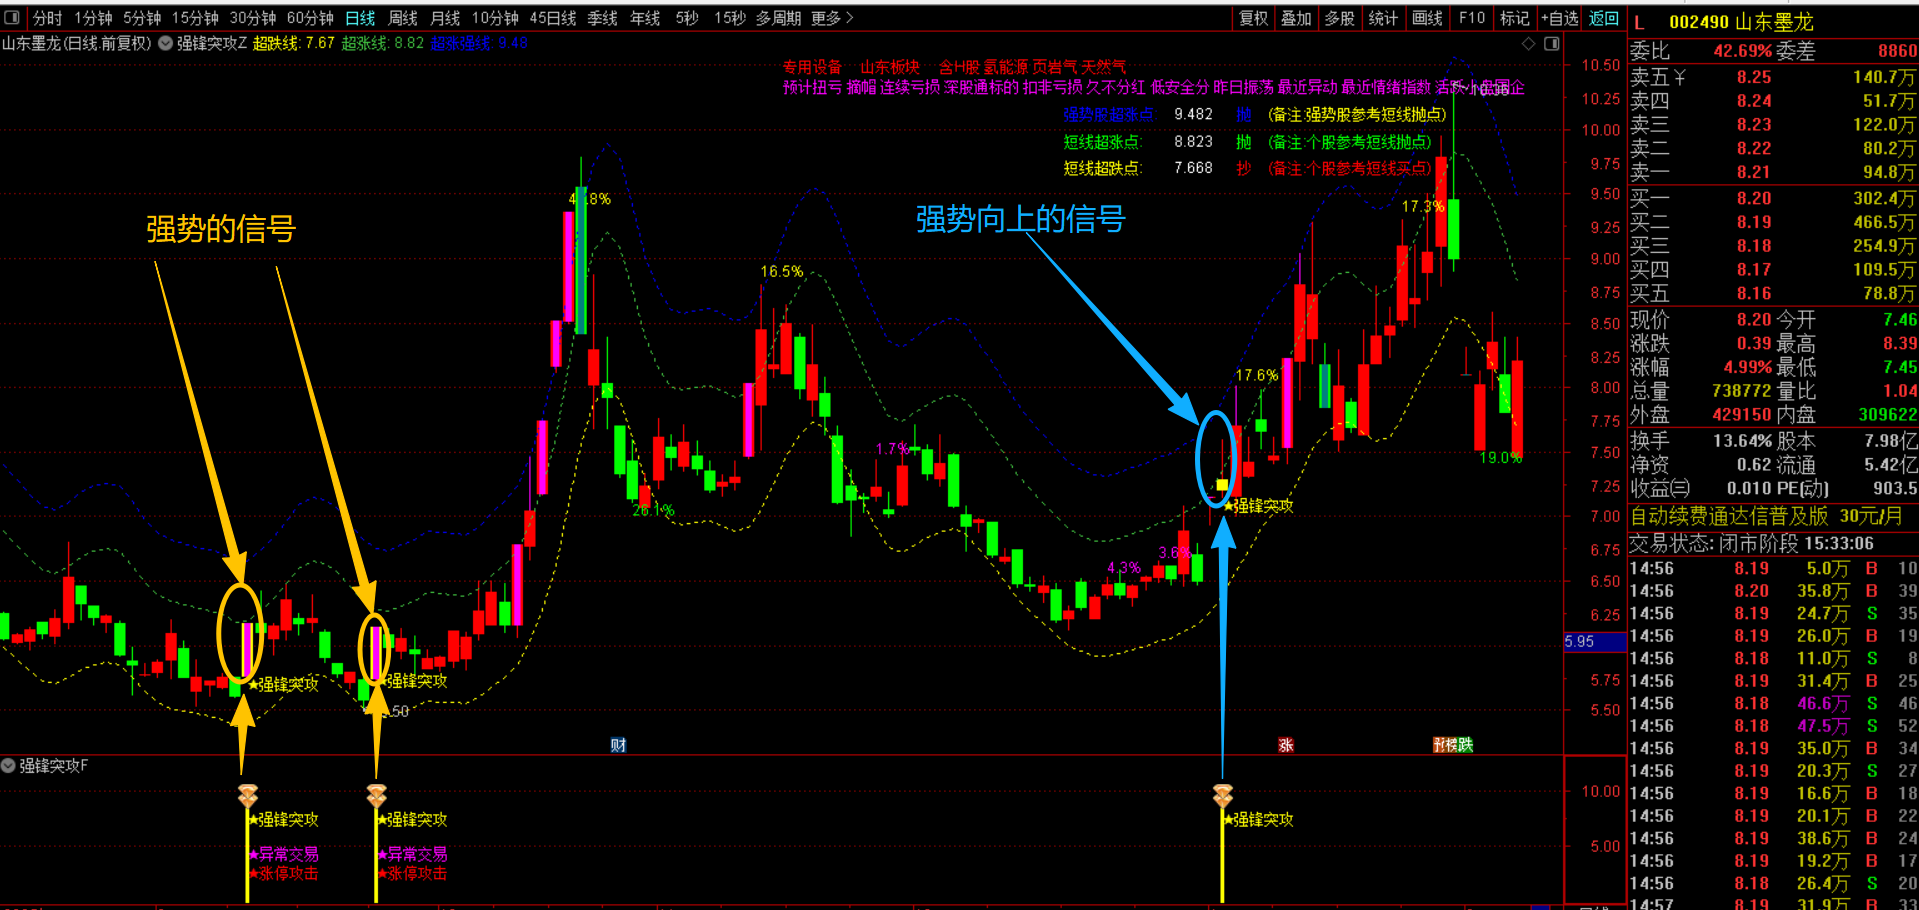Click the 超涨强线 9.48 indicator value
Viewport: 1919px width, 910px height.
click(x=480, y=43)
